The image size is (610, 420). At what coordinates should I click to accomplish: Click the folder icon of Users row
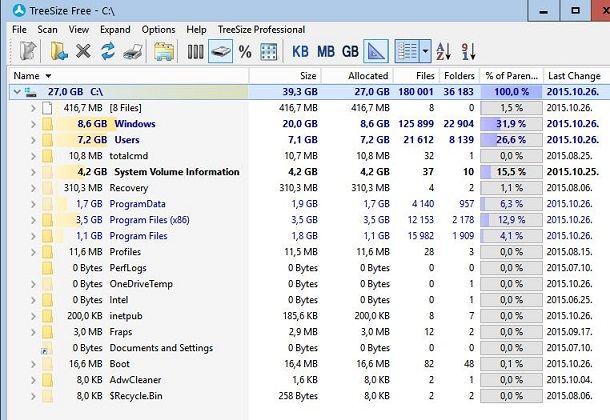(47, 140)
